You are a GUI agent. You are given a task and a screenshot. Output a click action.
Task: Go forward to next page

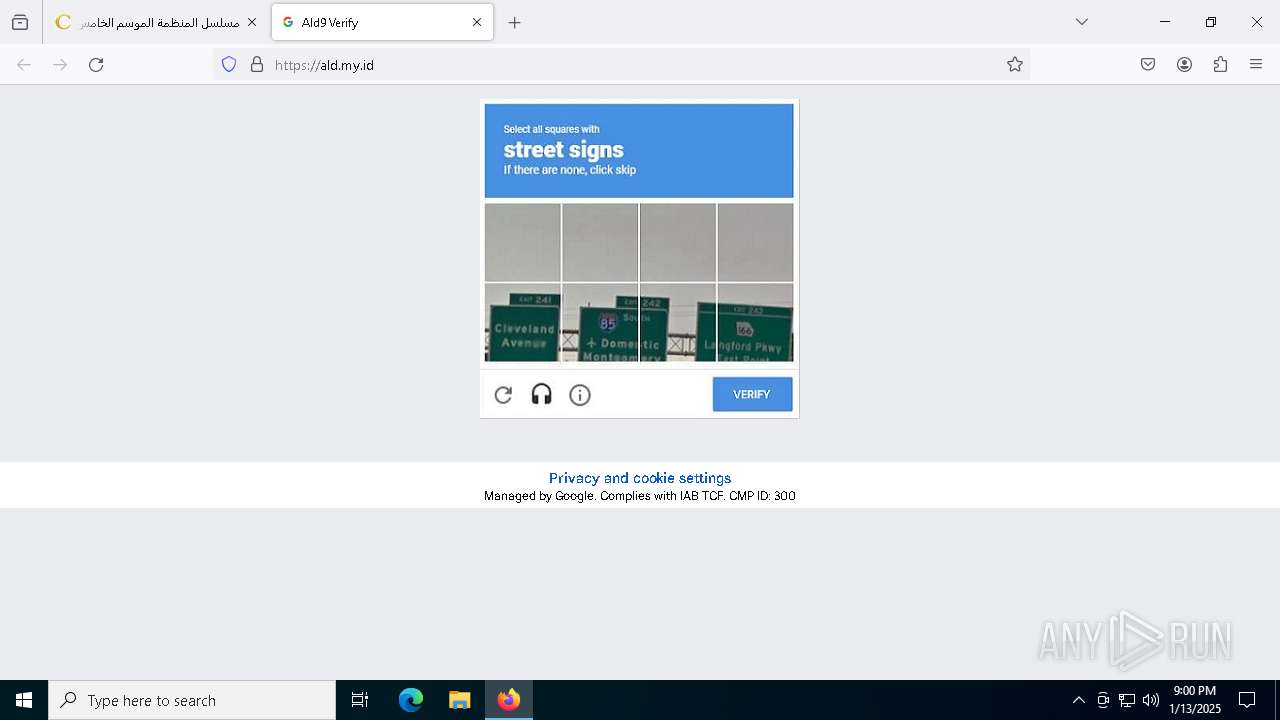[60, 65]
